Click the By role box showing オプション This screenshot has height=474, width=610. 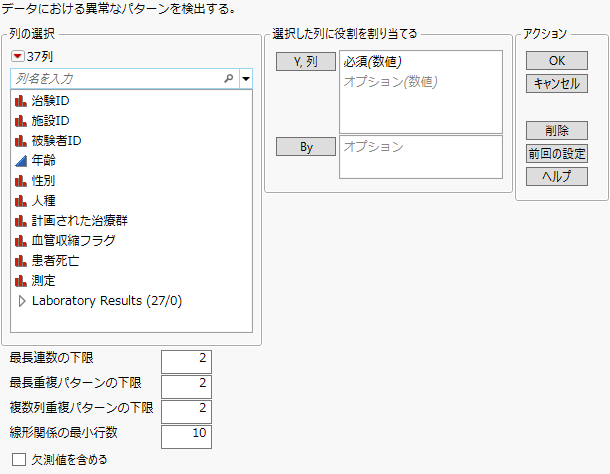coord(421,157)
